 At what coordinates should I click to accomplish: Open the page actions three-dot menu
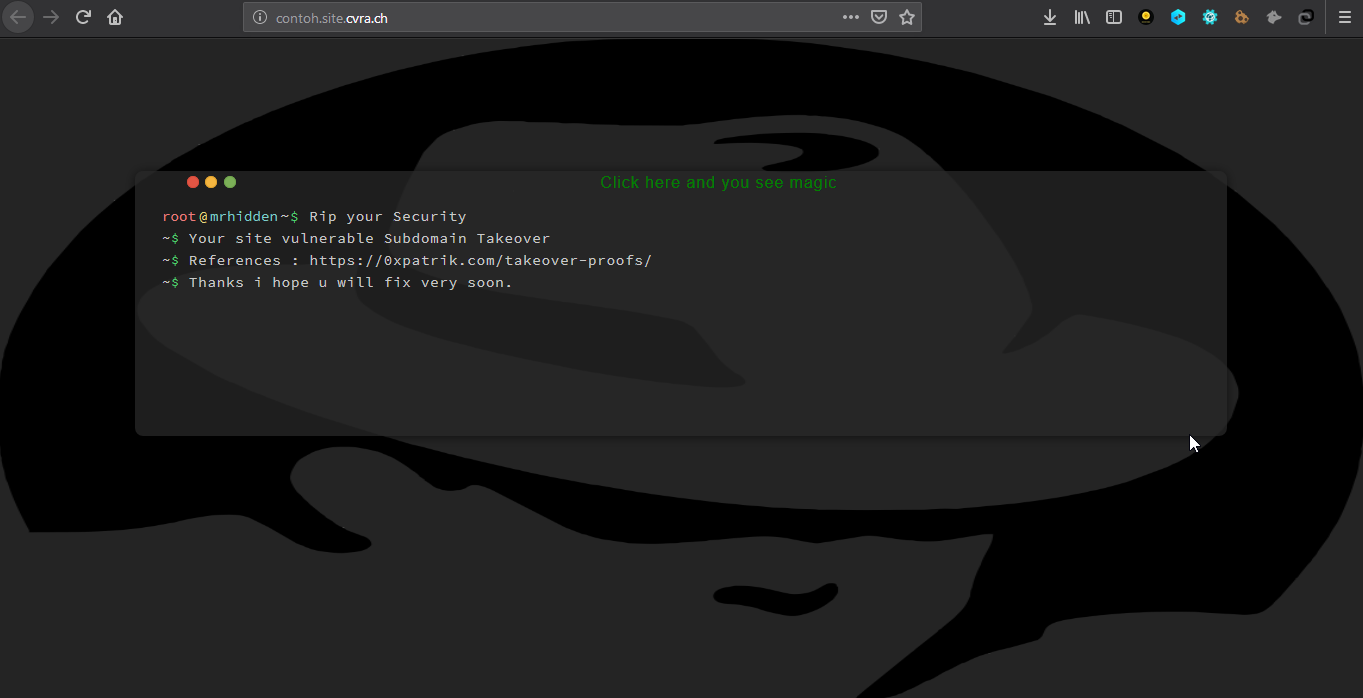tap(850, 17)
